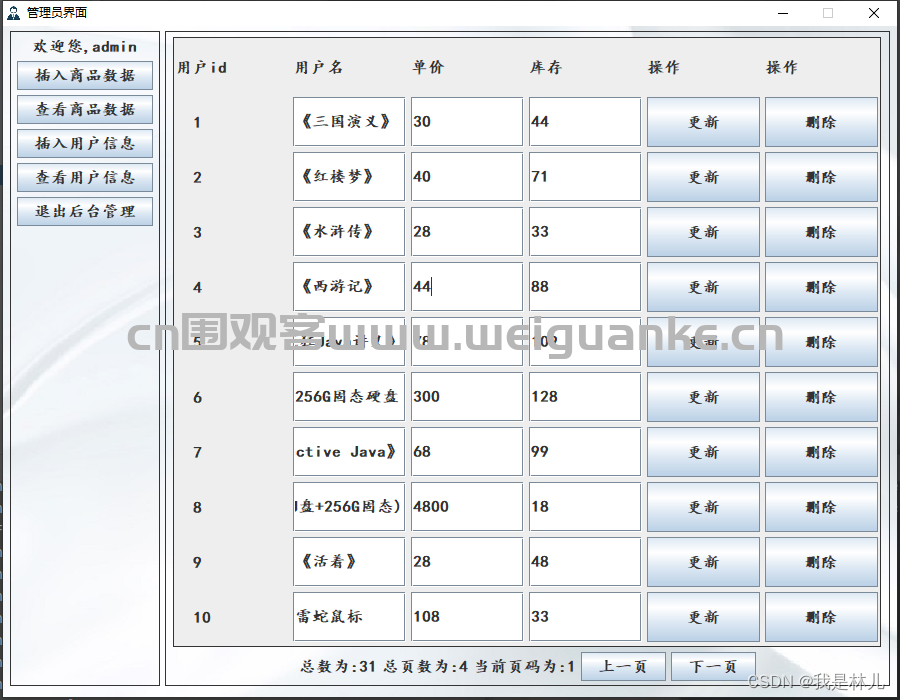900x700 pixels.
Task: Update row 3 《水浒传》
Action: coord(703,232)
